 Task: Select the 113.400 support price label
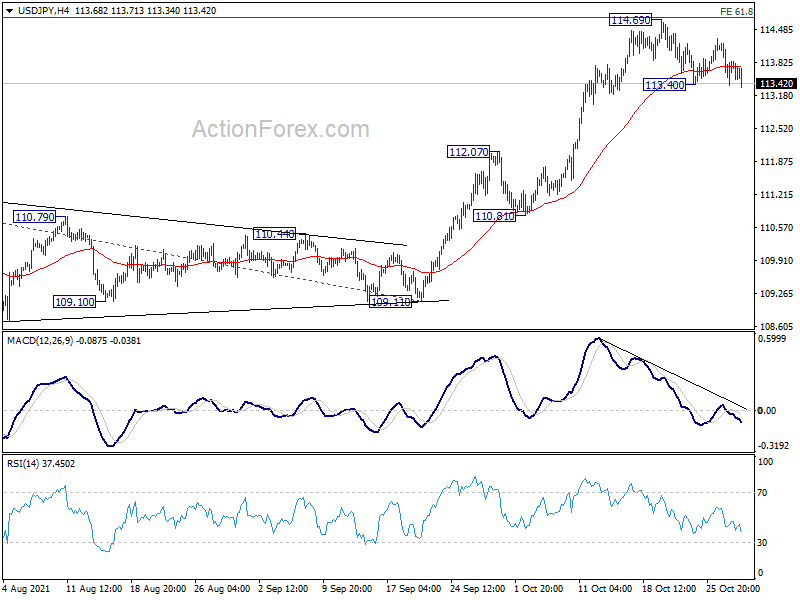click(x=664, y=85)
